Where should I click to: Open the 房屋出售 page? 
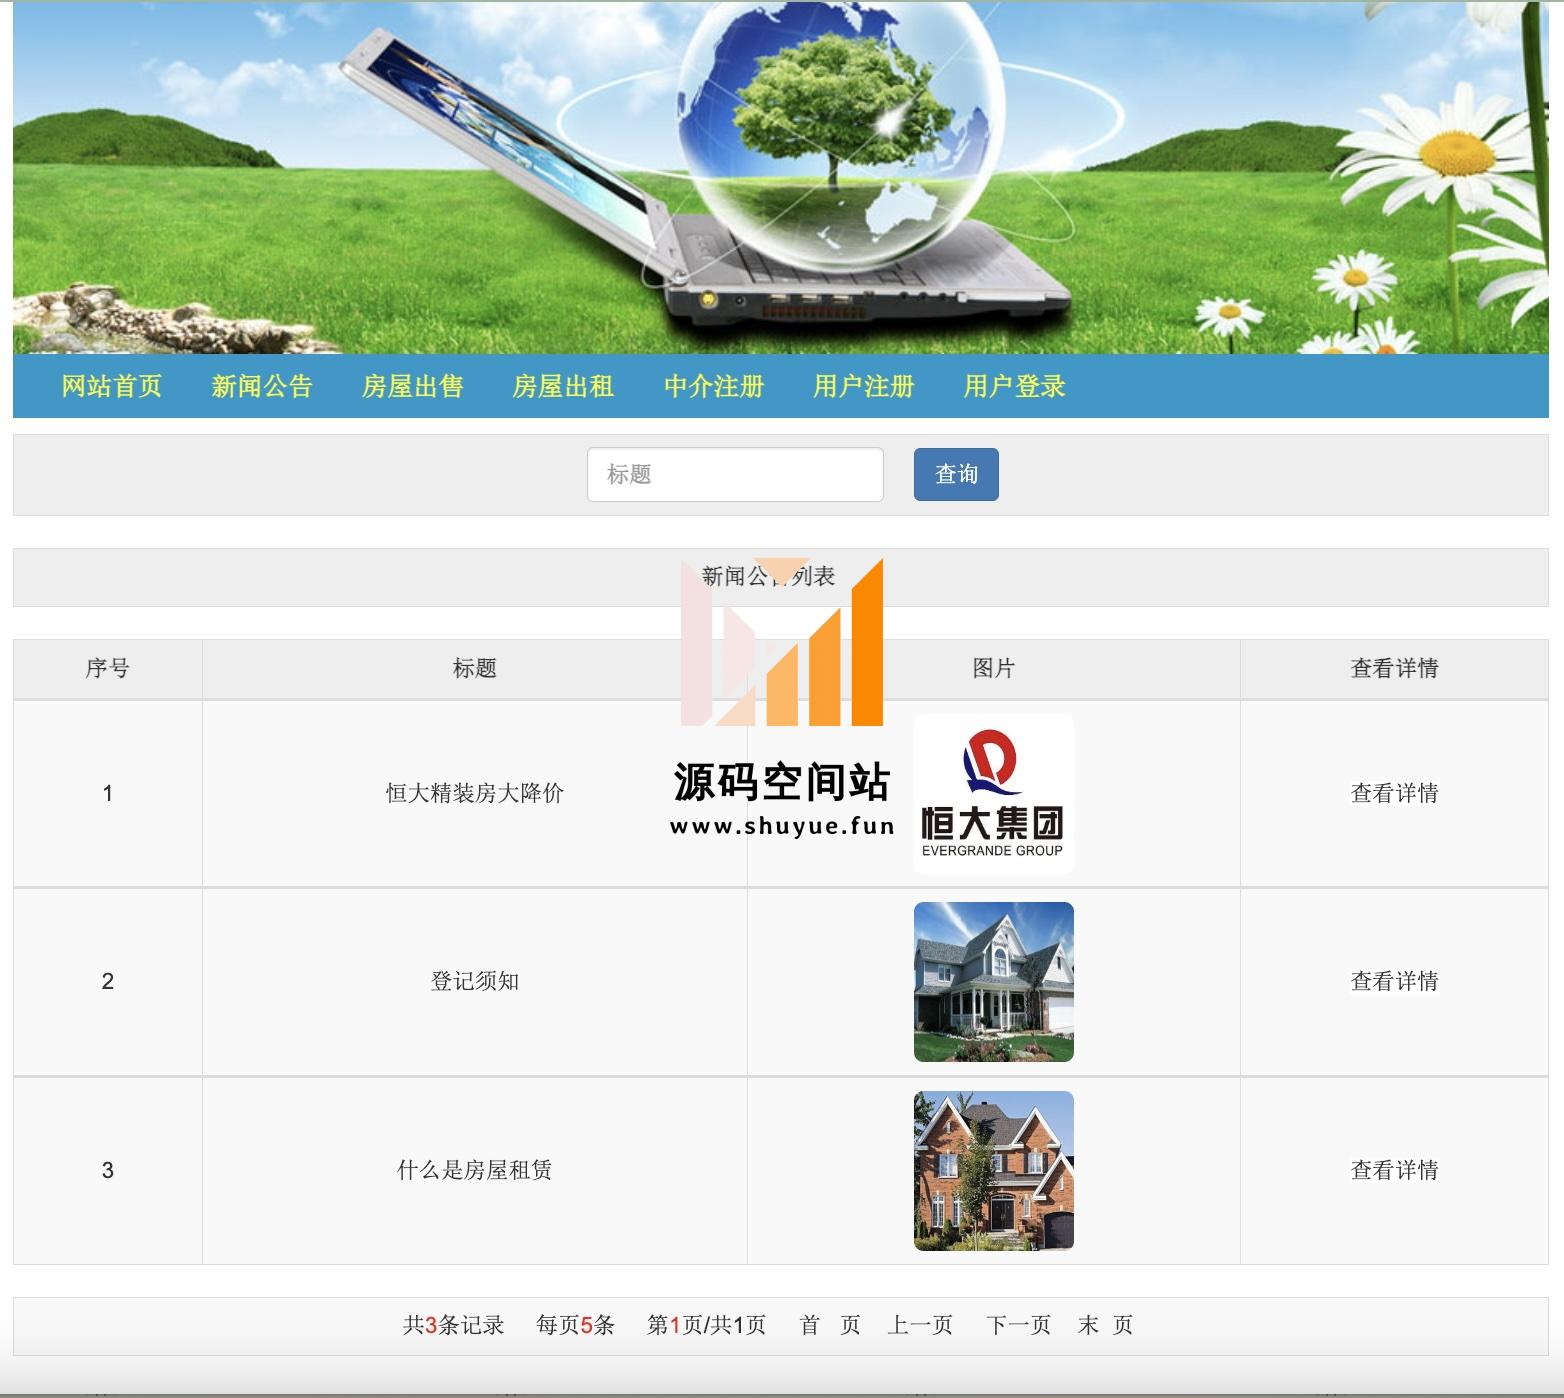pyautogui.click(x=412, y=386)
